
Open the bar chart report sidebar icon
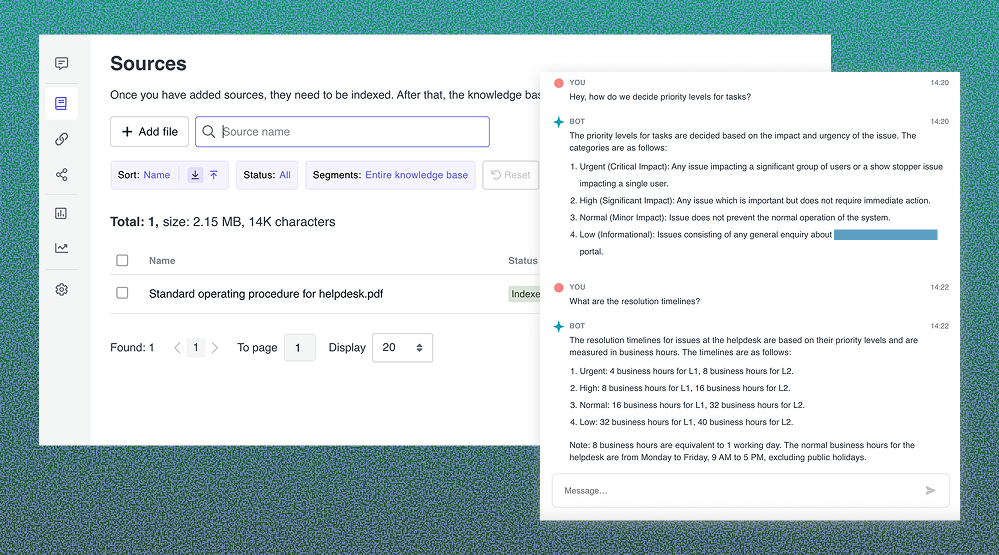pos(62,213)
